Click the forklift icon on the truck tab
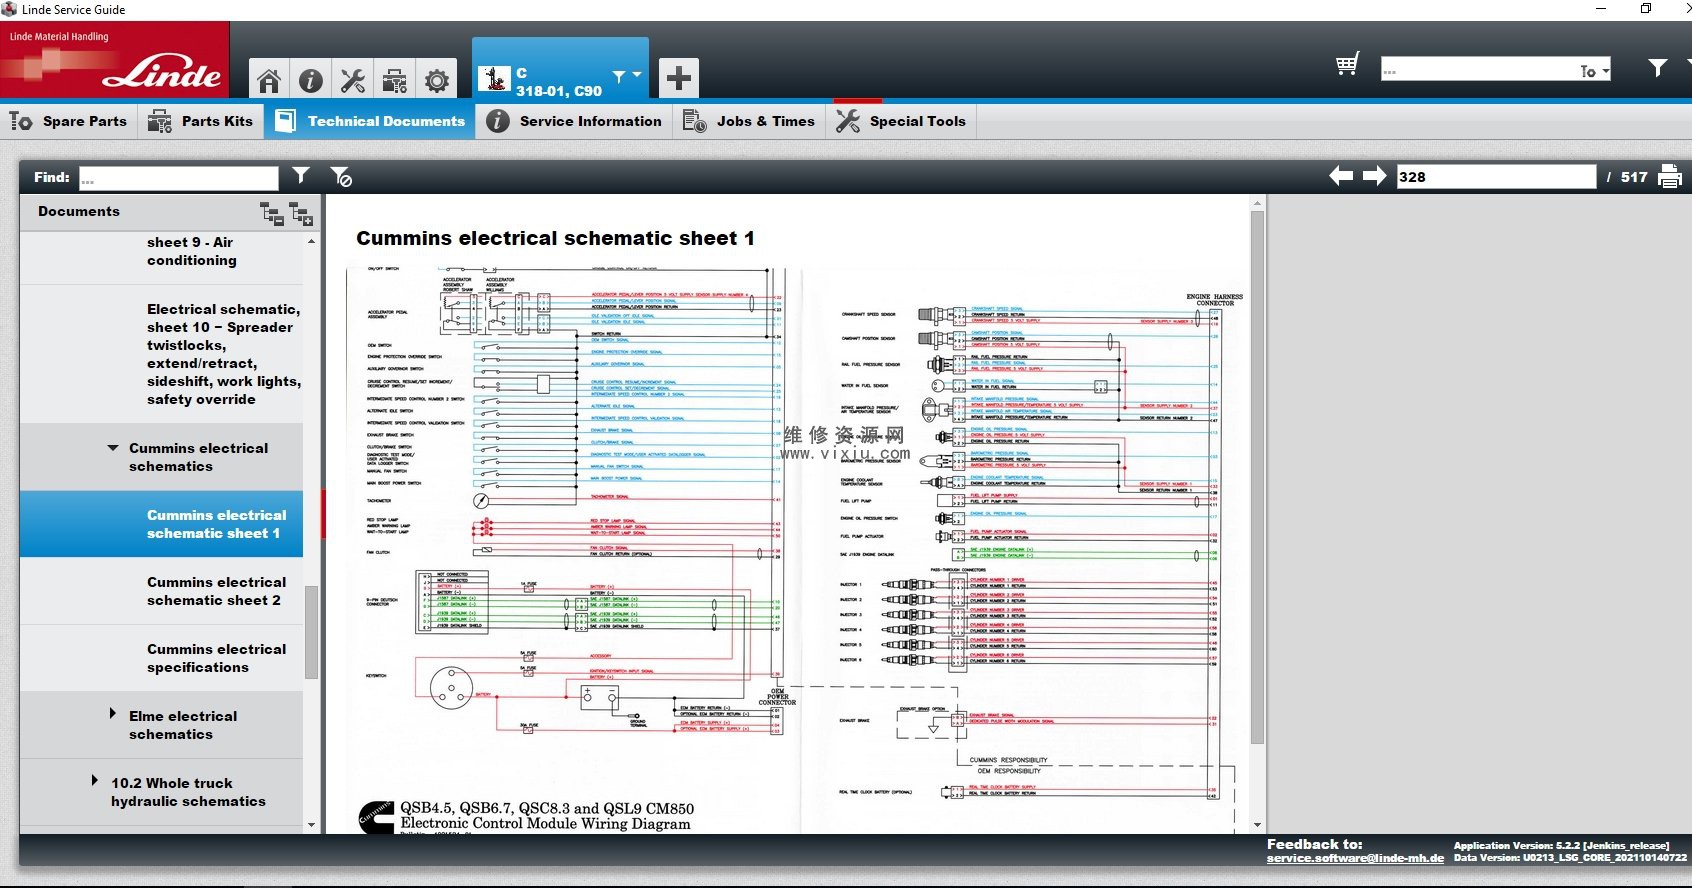Screen dimensions: 1692x888 (494, 79)
